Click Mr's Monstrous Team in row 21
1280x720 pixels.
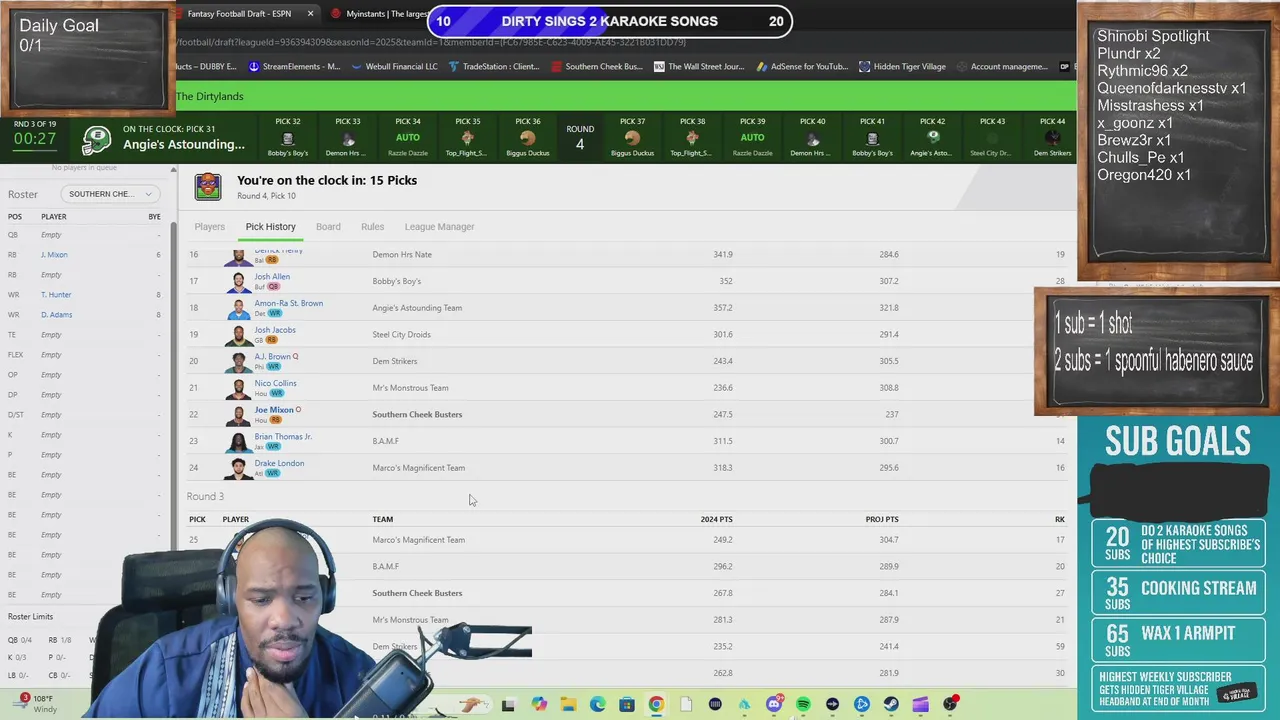(x=410, y=388)
